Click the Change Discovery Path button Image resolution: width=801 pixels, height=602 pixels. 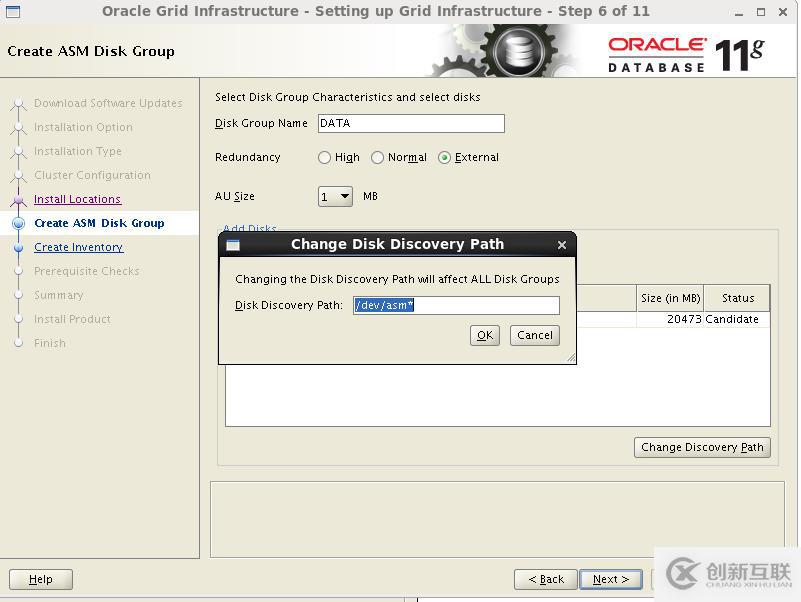tap(702, 447)
